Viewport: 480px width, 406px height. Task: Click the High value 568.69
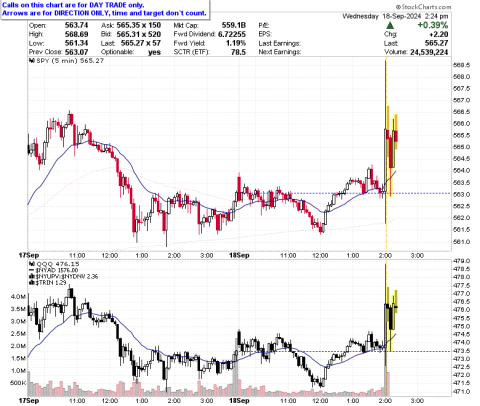click(x=77, y=34)
